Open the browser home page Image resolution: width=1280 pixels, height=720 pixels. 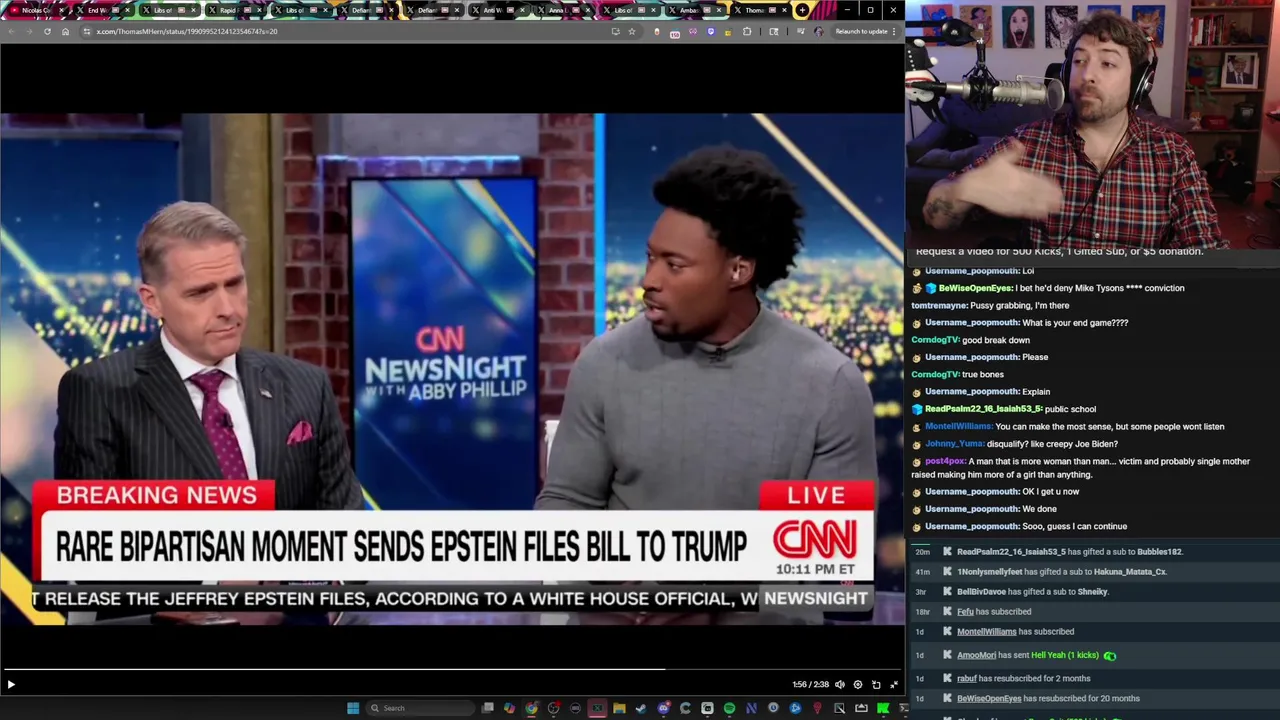pos(65,31)
